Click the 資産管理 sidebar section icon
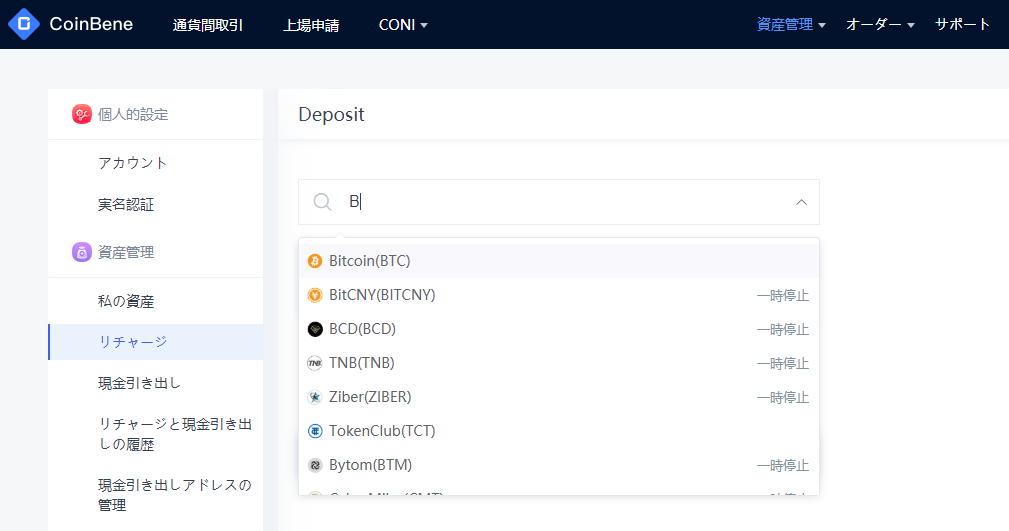Viewport: 1009px width, 531px height. coord(82,252)
